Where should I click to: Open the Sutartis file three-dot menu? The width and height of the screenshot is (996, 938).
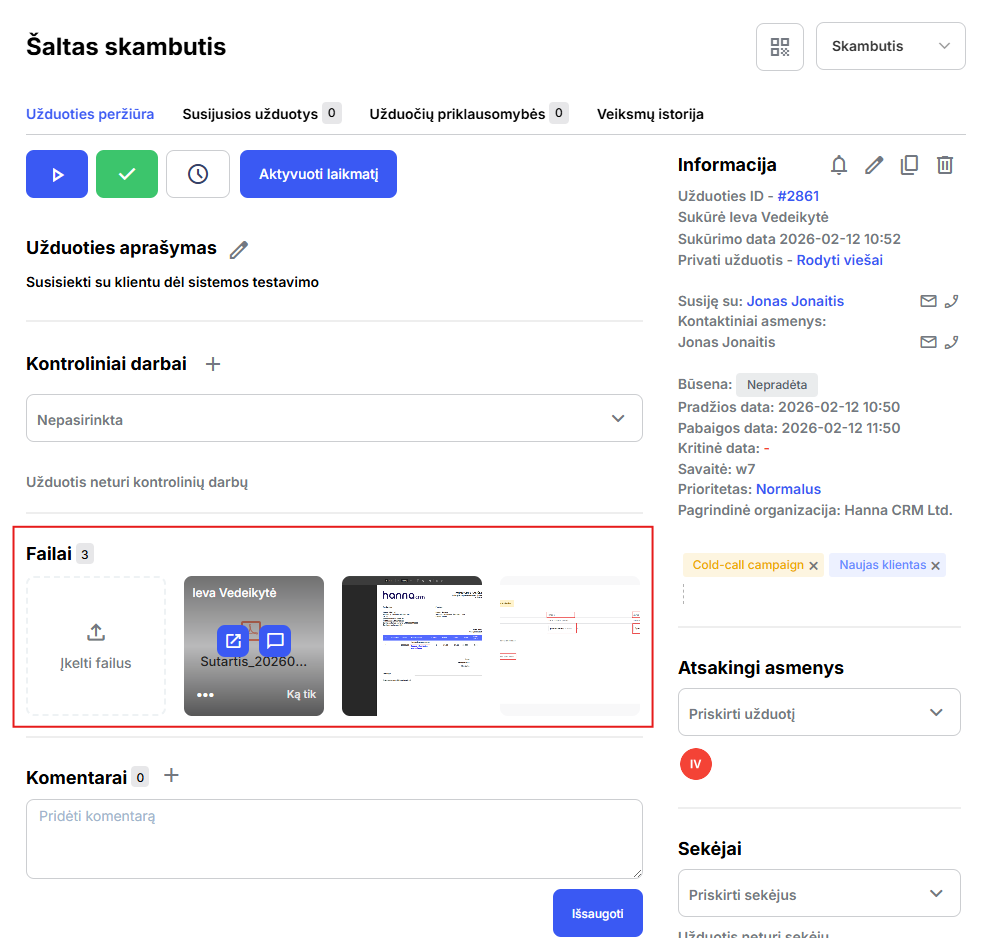tap(205, 695)
